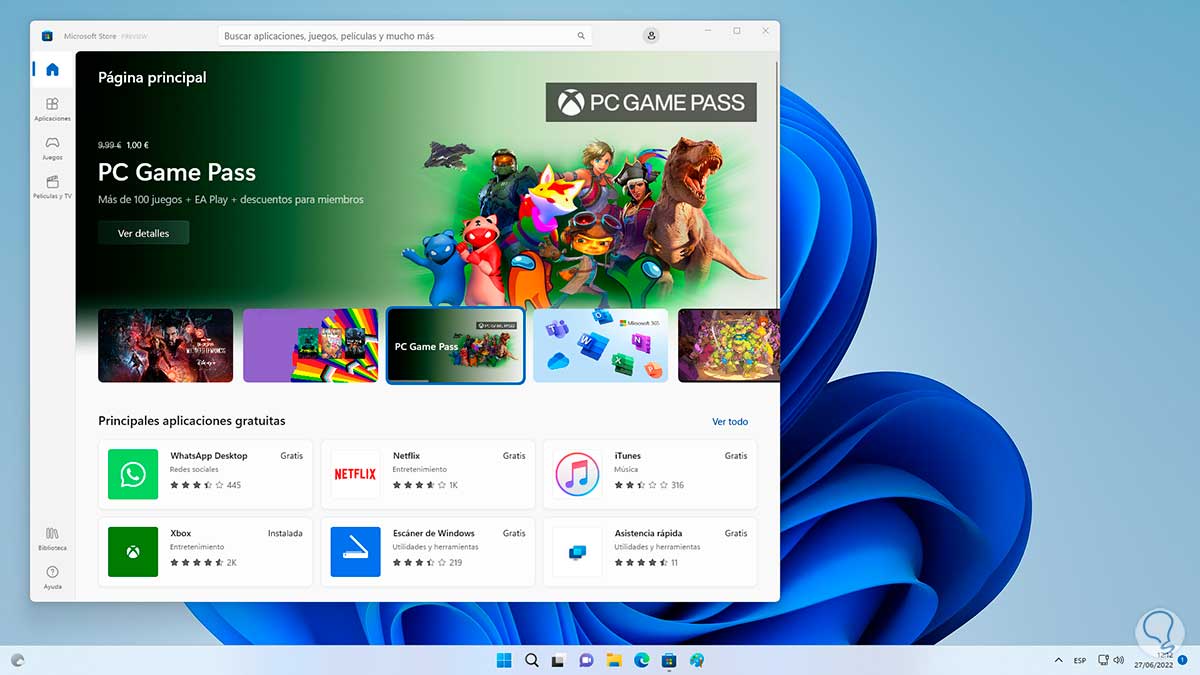
Task: Click the Netflix title text
Action: pos(406,456)
